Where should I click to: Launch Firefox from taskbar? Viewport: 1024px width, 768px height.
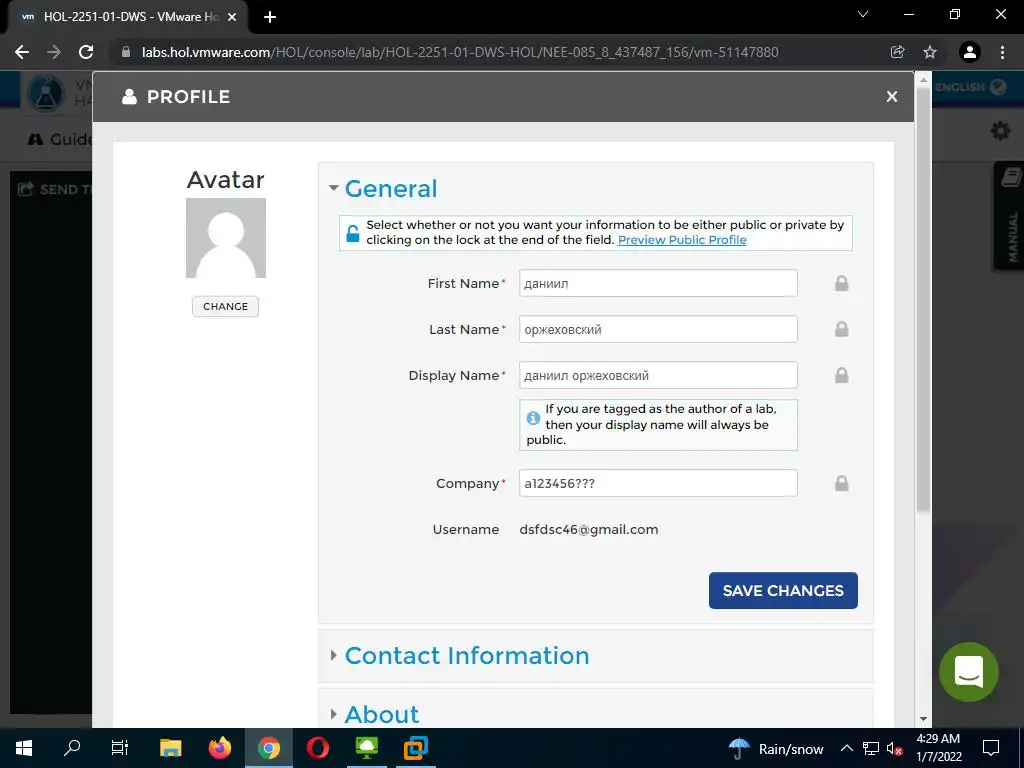click(x=219, y=748)
